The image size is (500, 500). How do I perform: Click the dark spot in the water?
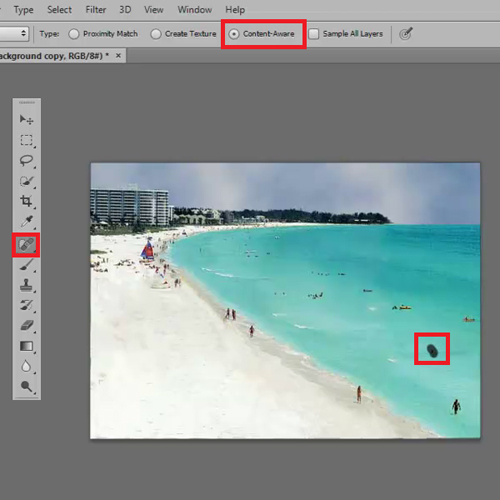tap(432, 351)
